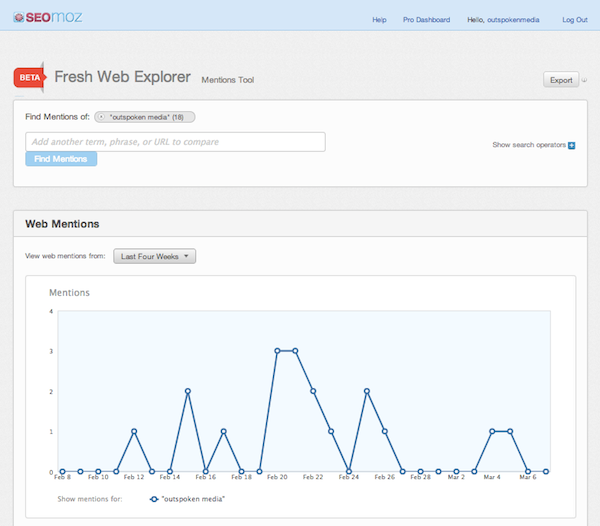Select the Mar 4 data point at 1 mention
The width and height of the screenshot is (600, 526).
click(x=492, y=432)
